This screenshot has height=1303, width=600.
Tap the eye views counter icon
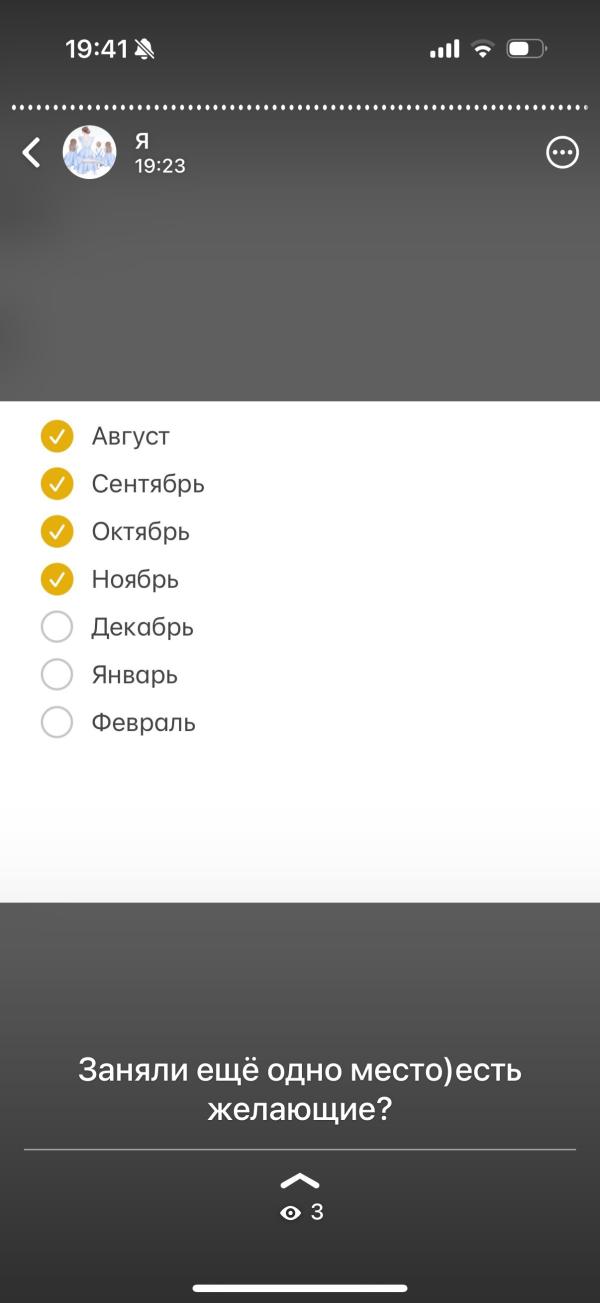pyautogui.click(x=291, y=1213)
